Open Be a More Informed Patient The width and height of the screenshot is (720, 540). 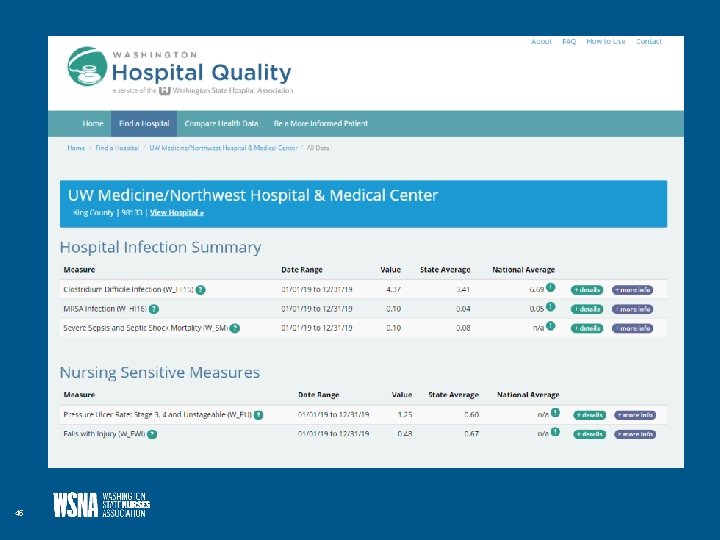click(321, 124)
